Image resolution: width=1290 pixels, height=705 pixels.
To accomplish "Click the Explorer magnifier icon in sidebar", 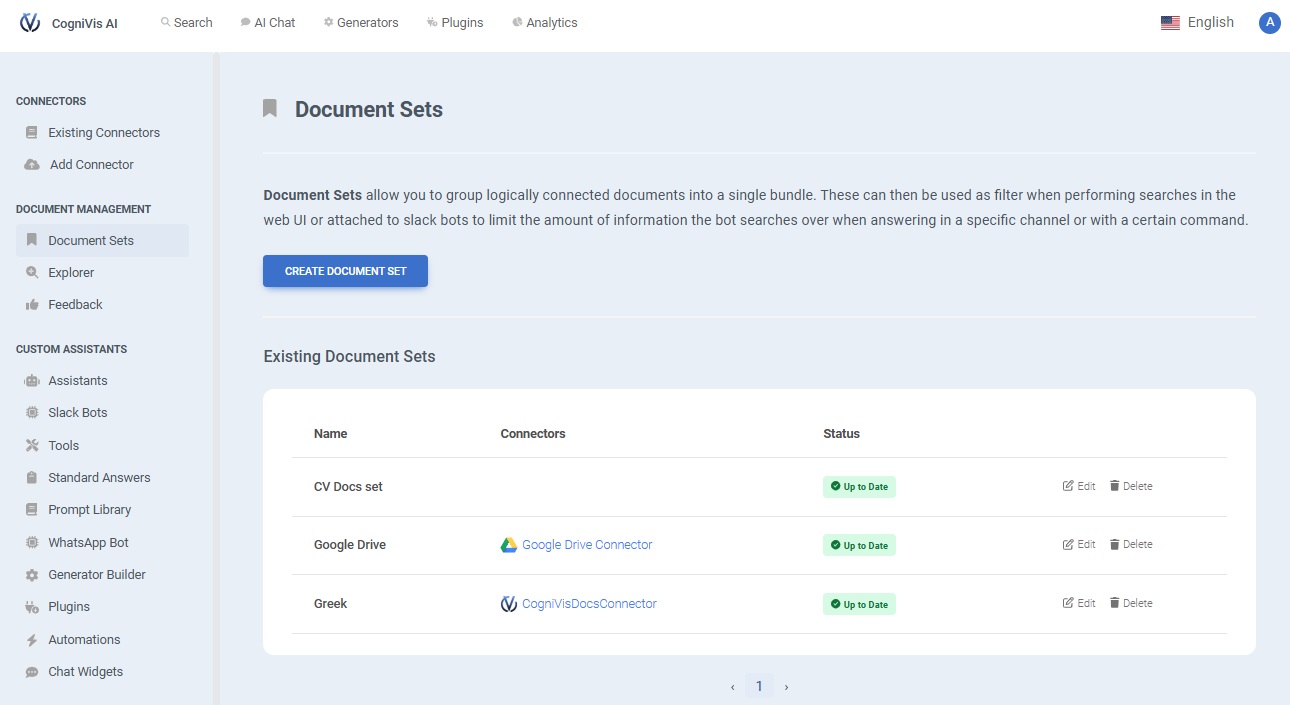I will point(32,272).
